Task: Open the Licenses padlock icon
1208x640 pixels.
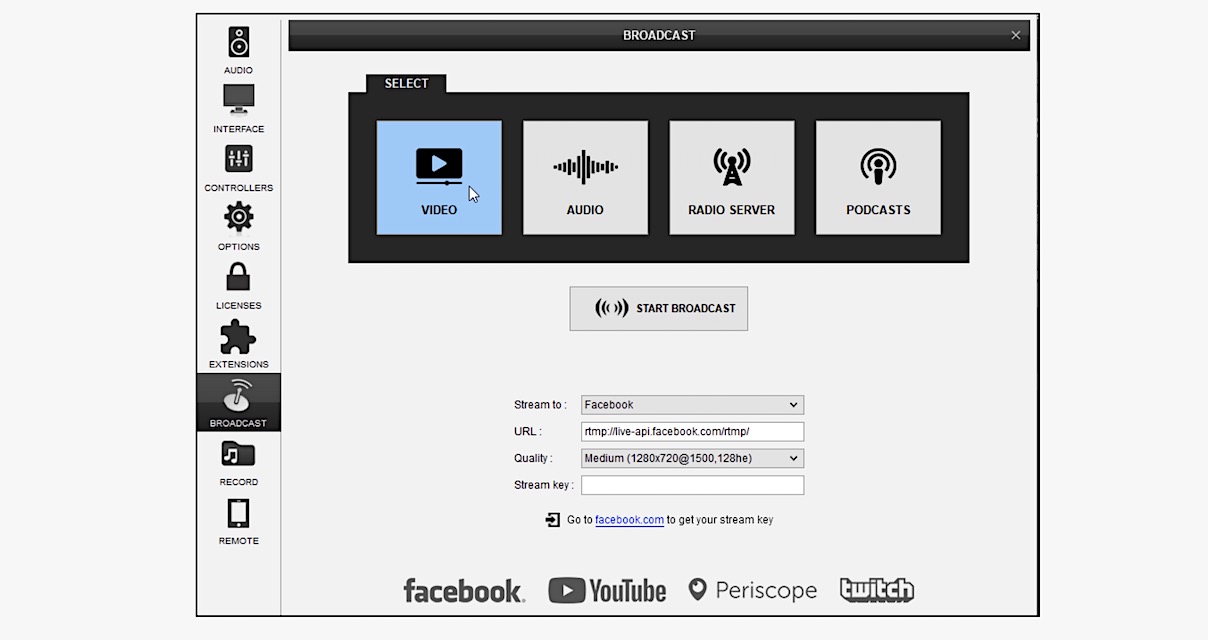Action: (x=238, y=277)
